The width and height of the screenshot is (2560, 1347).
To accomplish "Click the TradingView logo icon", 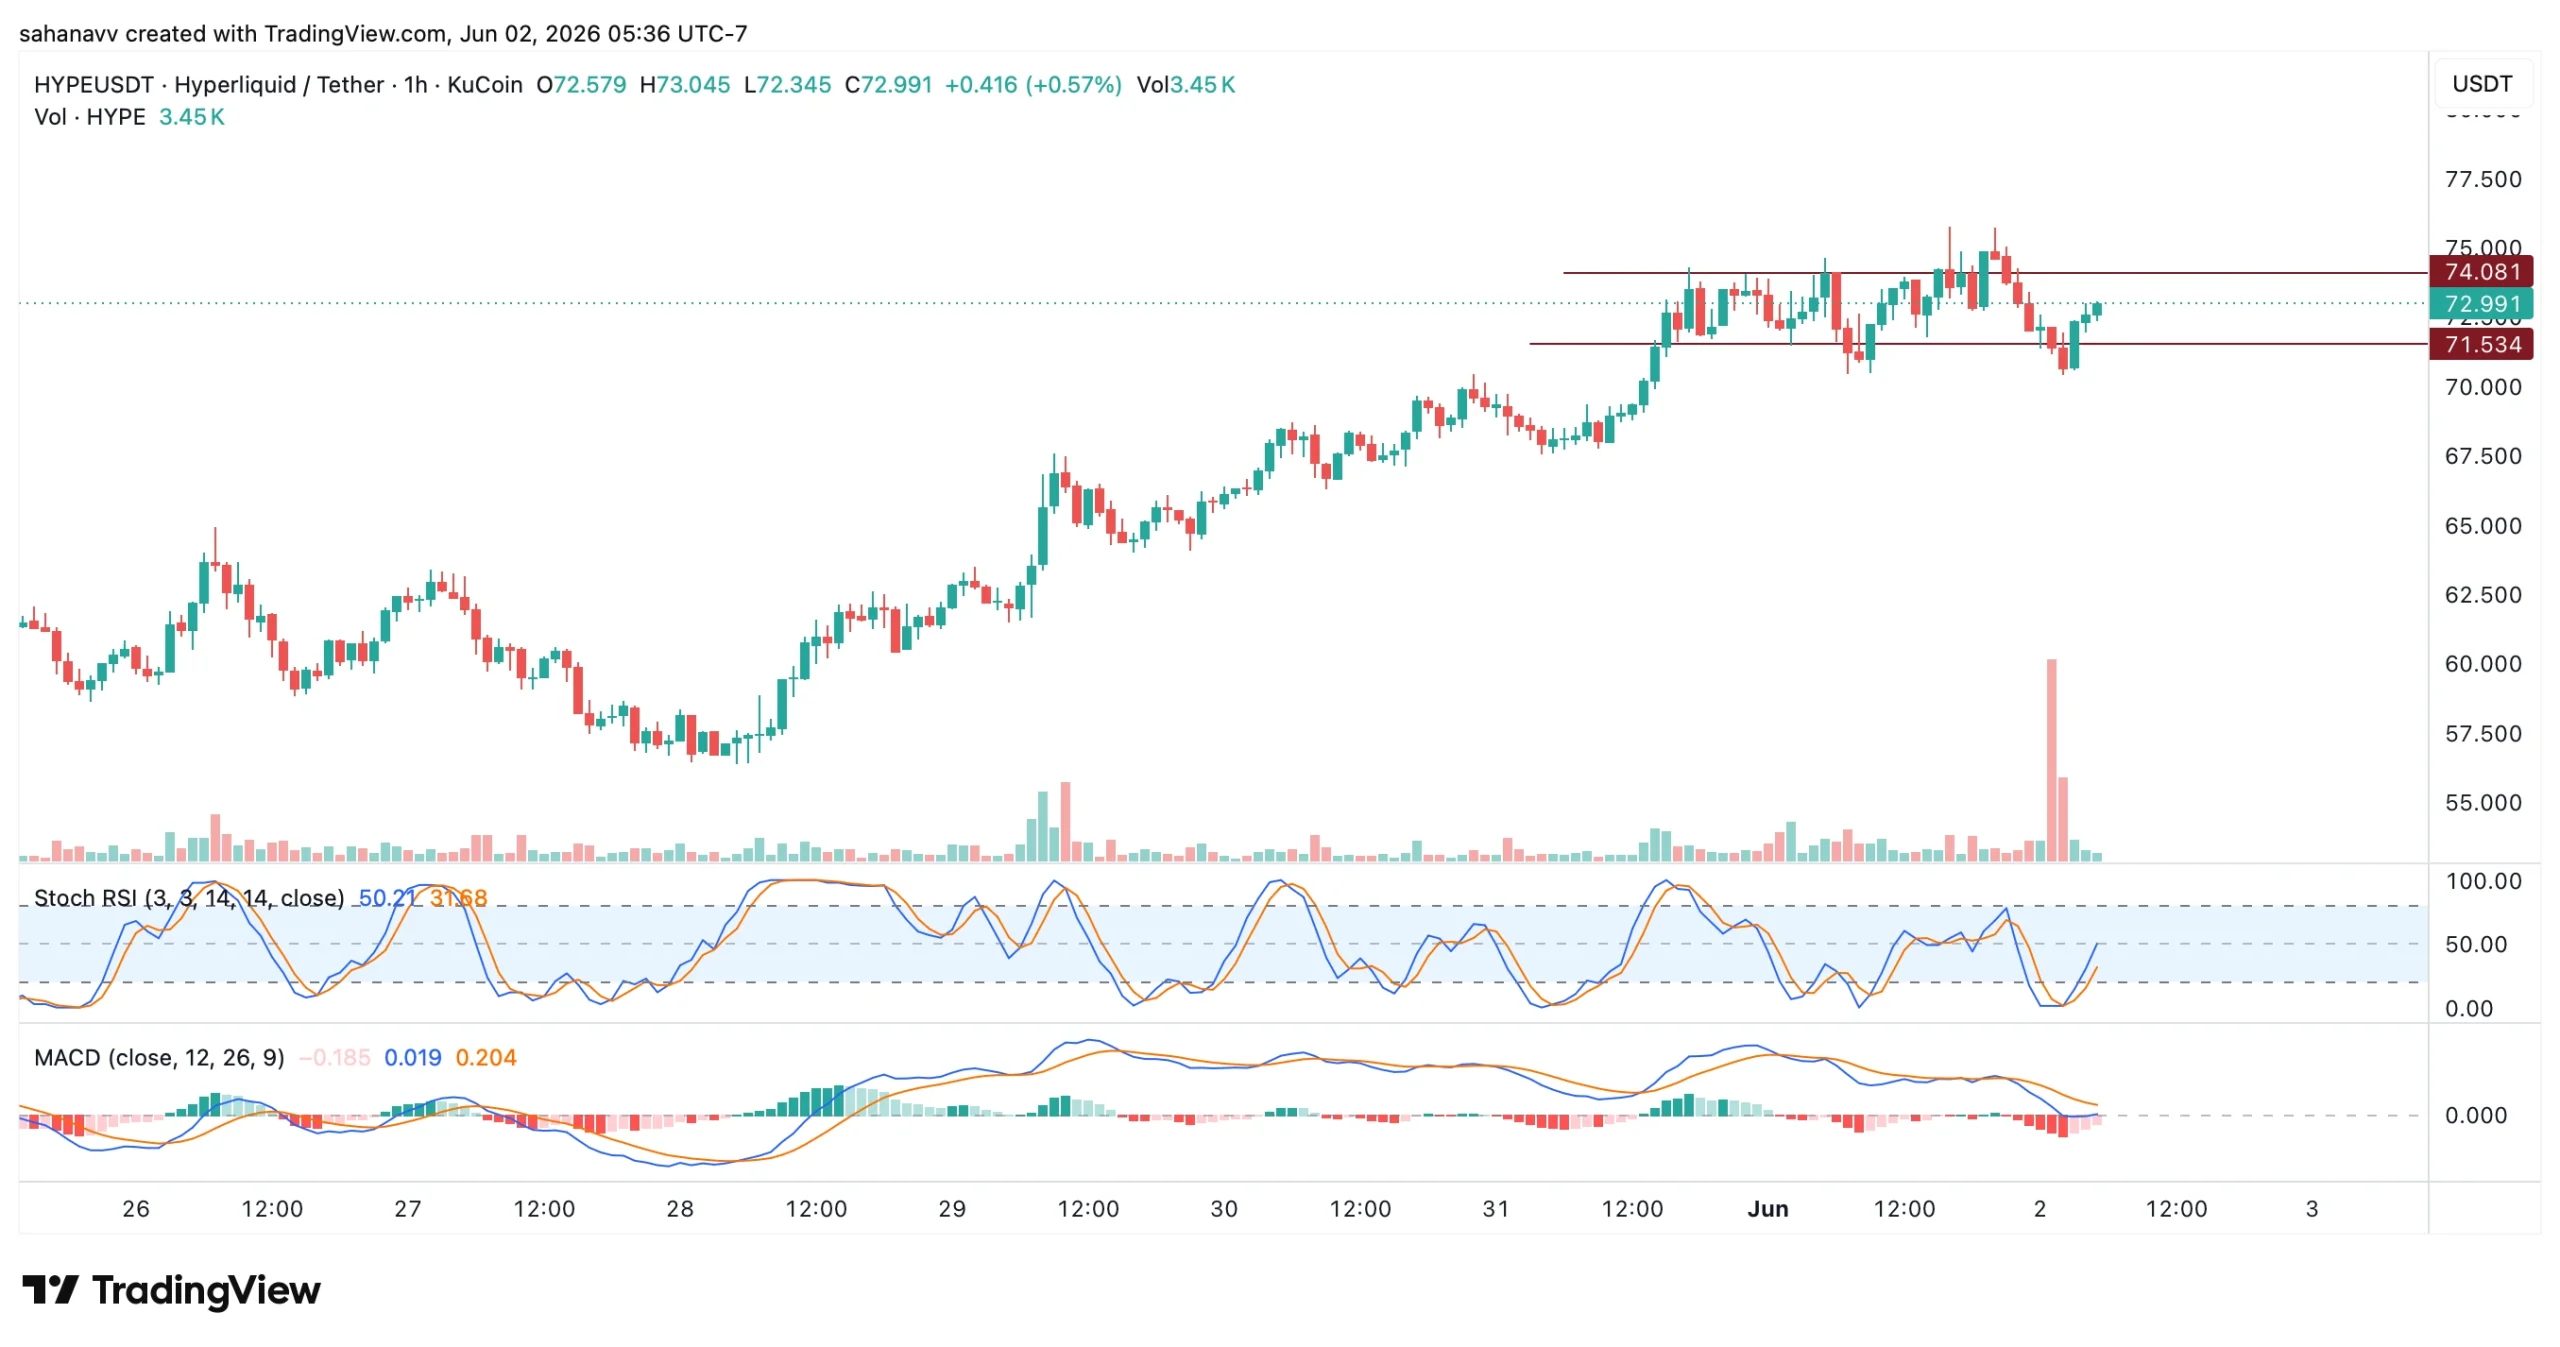I will tap(50, 1290).
